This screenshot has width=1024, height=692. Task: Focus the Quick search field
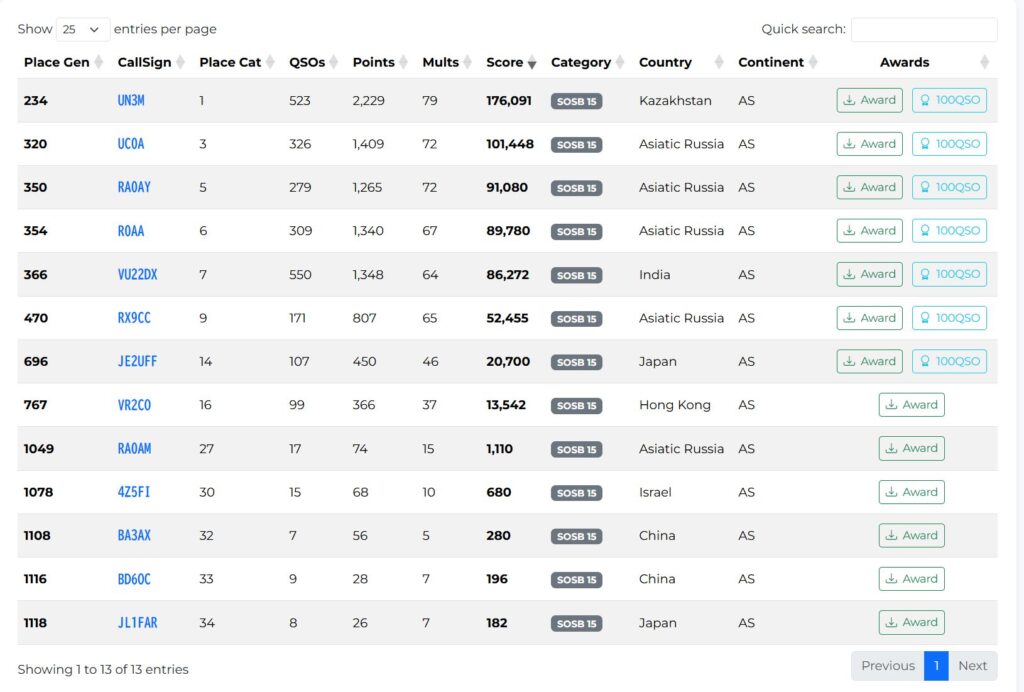tap(924, 29)
